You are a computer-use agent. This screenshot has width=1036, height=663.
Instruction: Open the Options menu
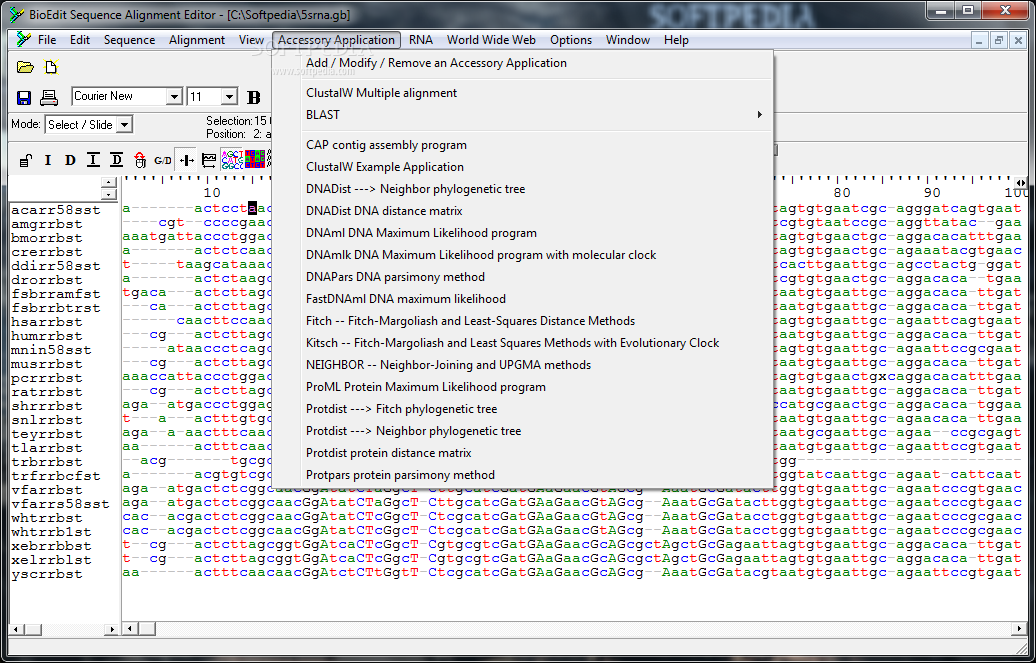click(571, 40)
